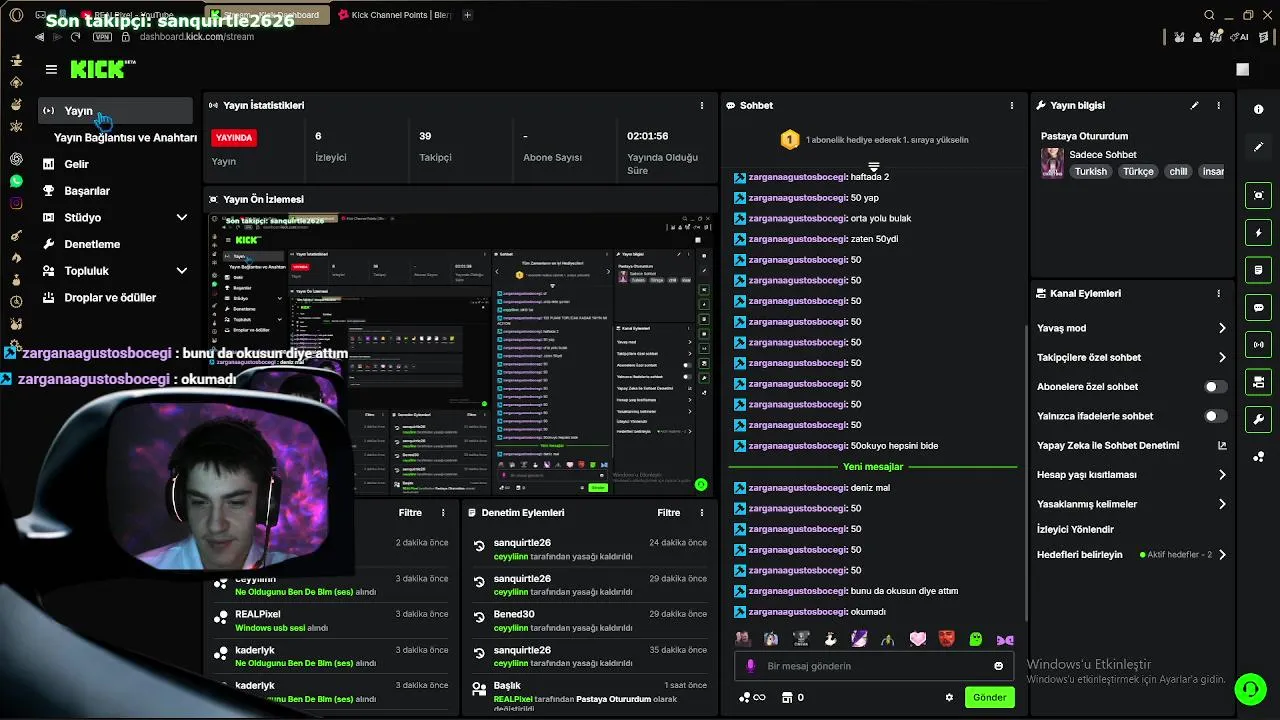Open Yasaklanmış kelimeler arrow
Viewport: 1280px width, 720px height.
click(x=1221, y=504)
